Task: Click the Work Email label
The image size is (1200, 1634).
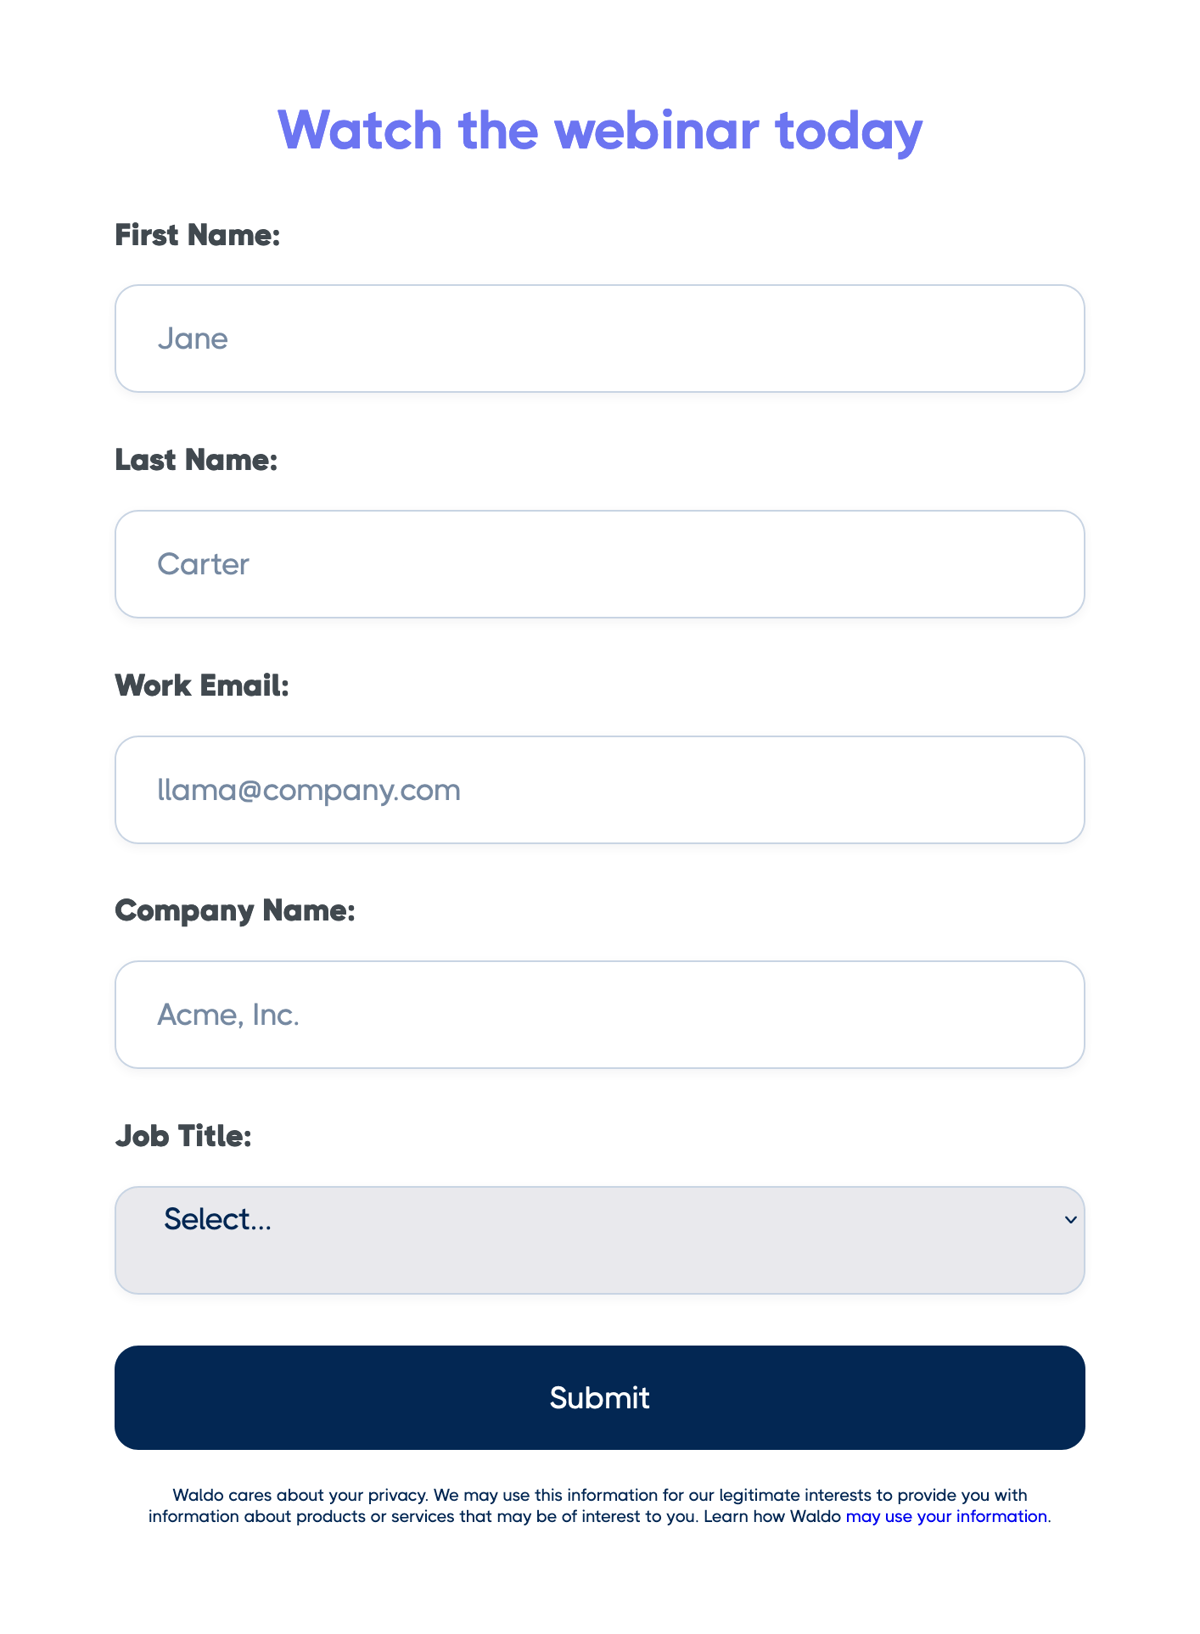Action: click(202, 685)
